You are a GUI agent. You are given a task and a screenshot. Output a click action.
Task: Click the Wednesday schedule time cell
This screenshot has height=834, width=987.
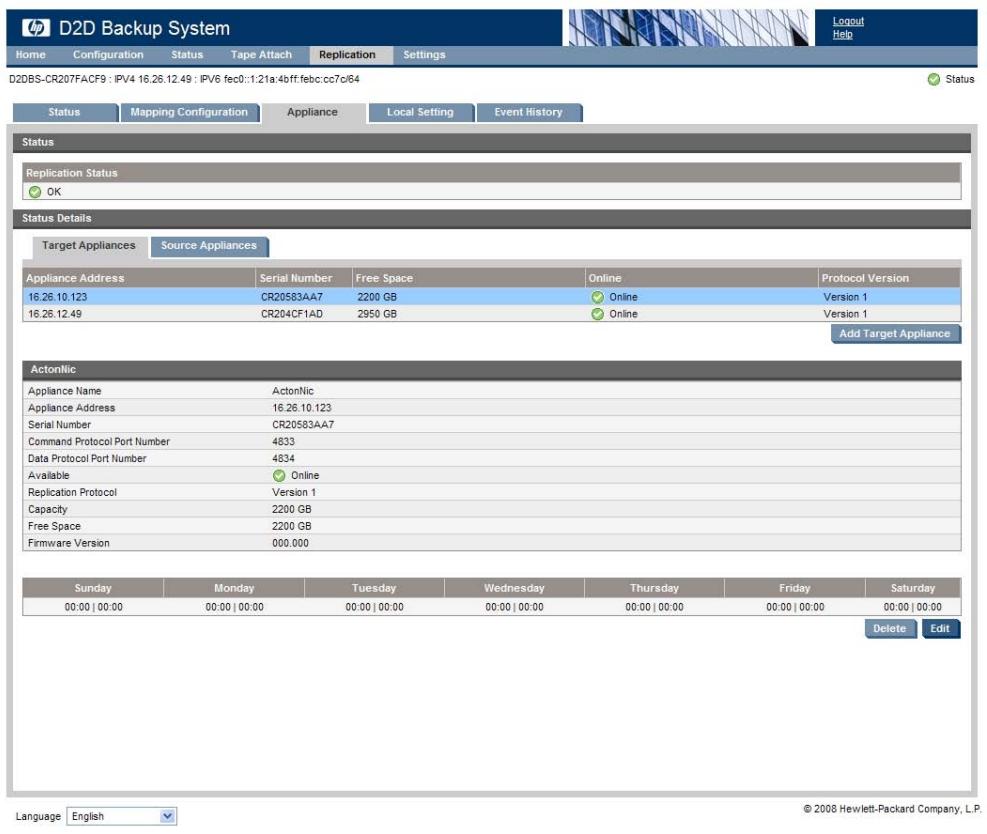[x=514, y=607]
